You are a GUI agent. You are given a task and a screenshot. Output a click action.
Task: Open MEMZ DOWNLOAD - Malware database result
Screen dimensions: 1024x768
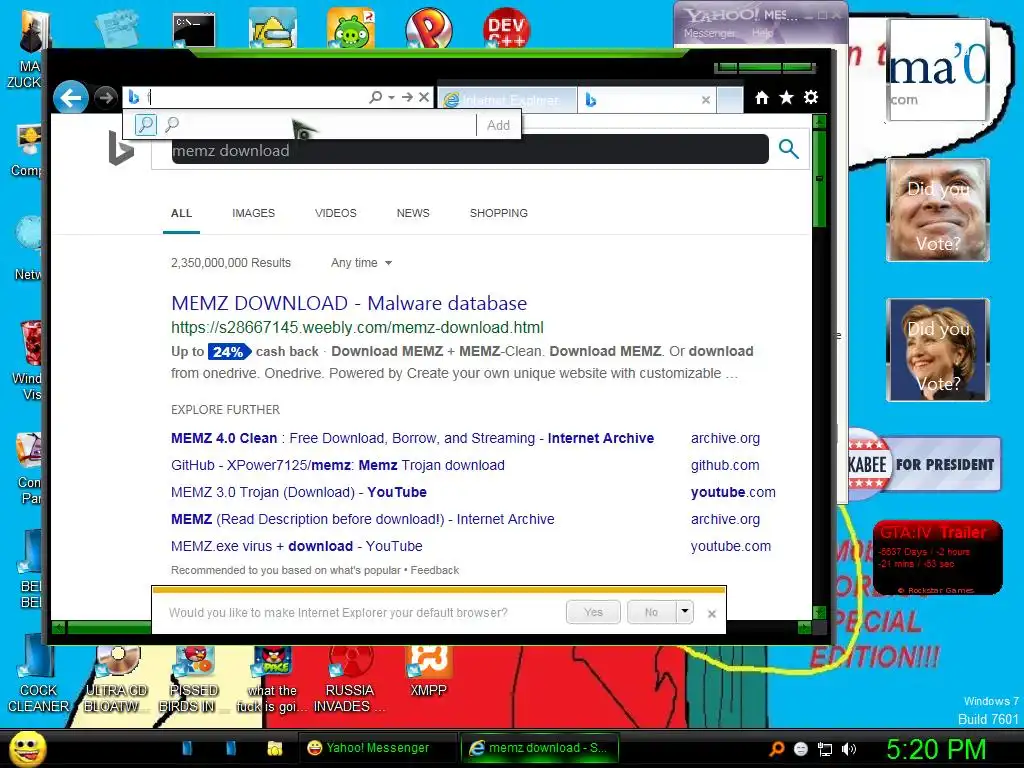pos(349,303)
